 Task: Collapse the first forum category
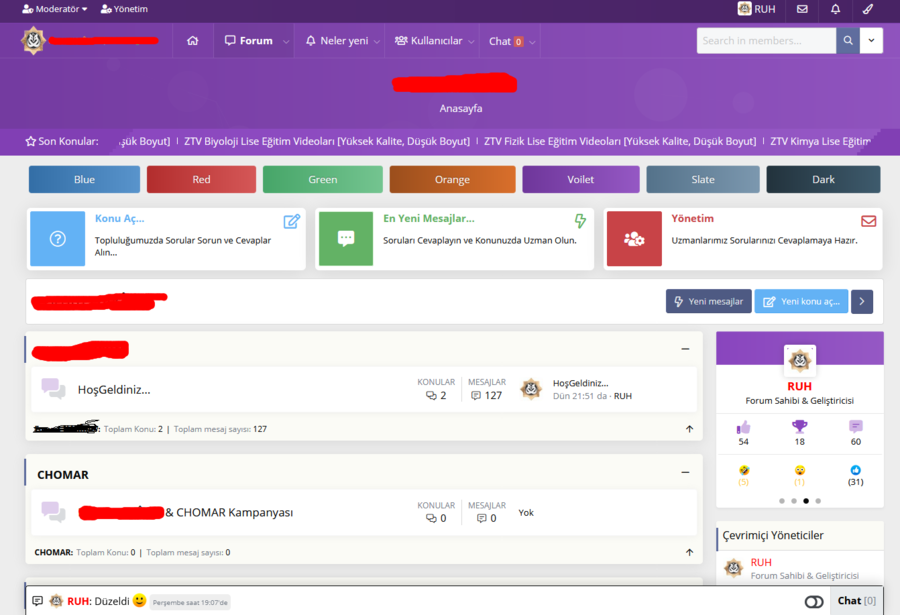685,349
